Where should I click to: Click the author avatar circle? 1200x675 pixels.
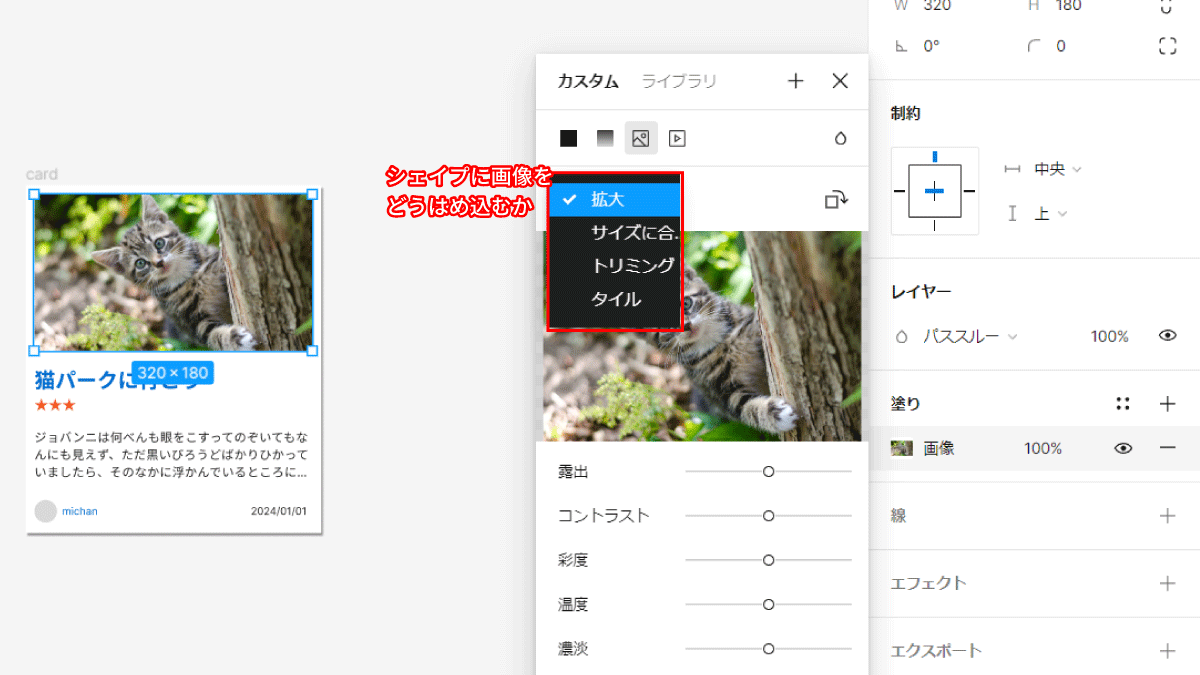tap(46, 511)
